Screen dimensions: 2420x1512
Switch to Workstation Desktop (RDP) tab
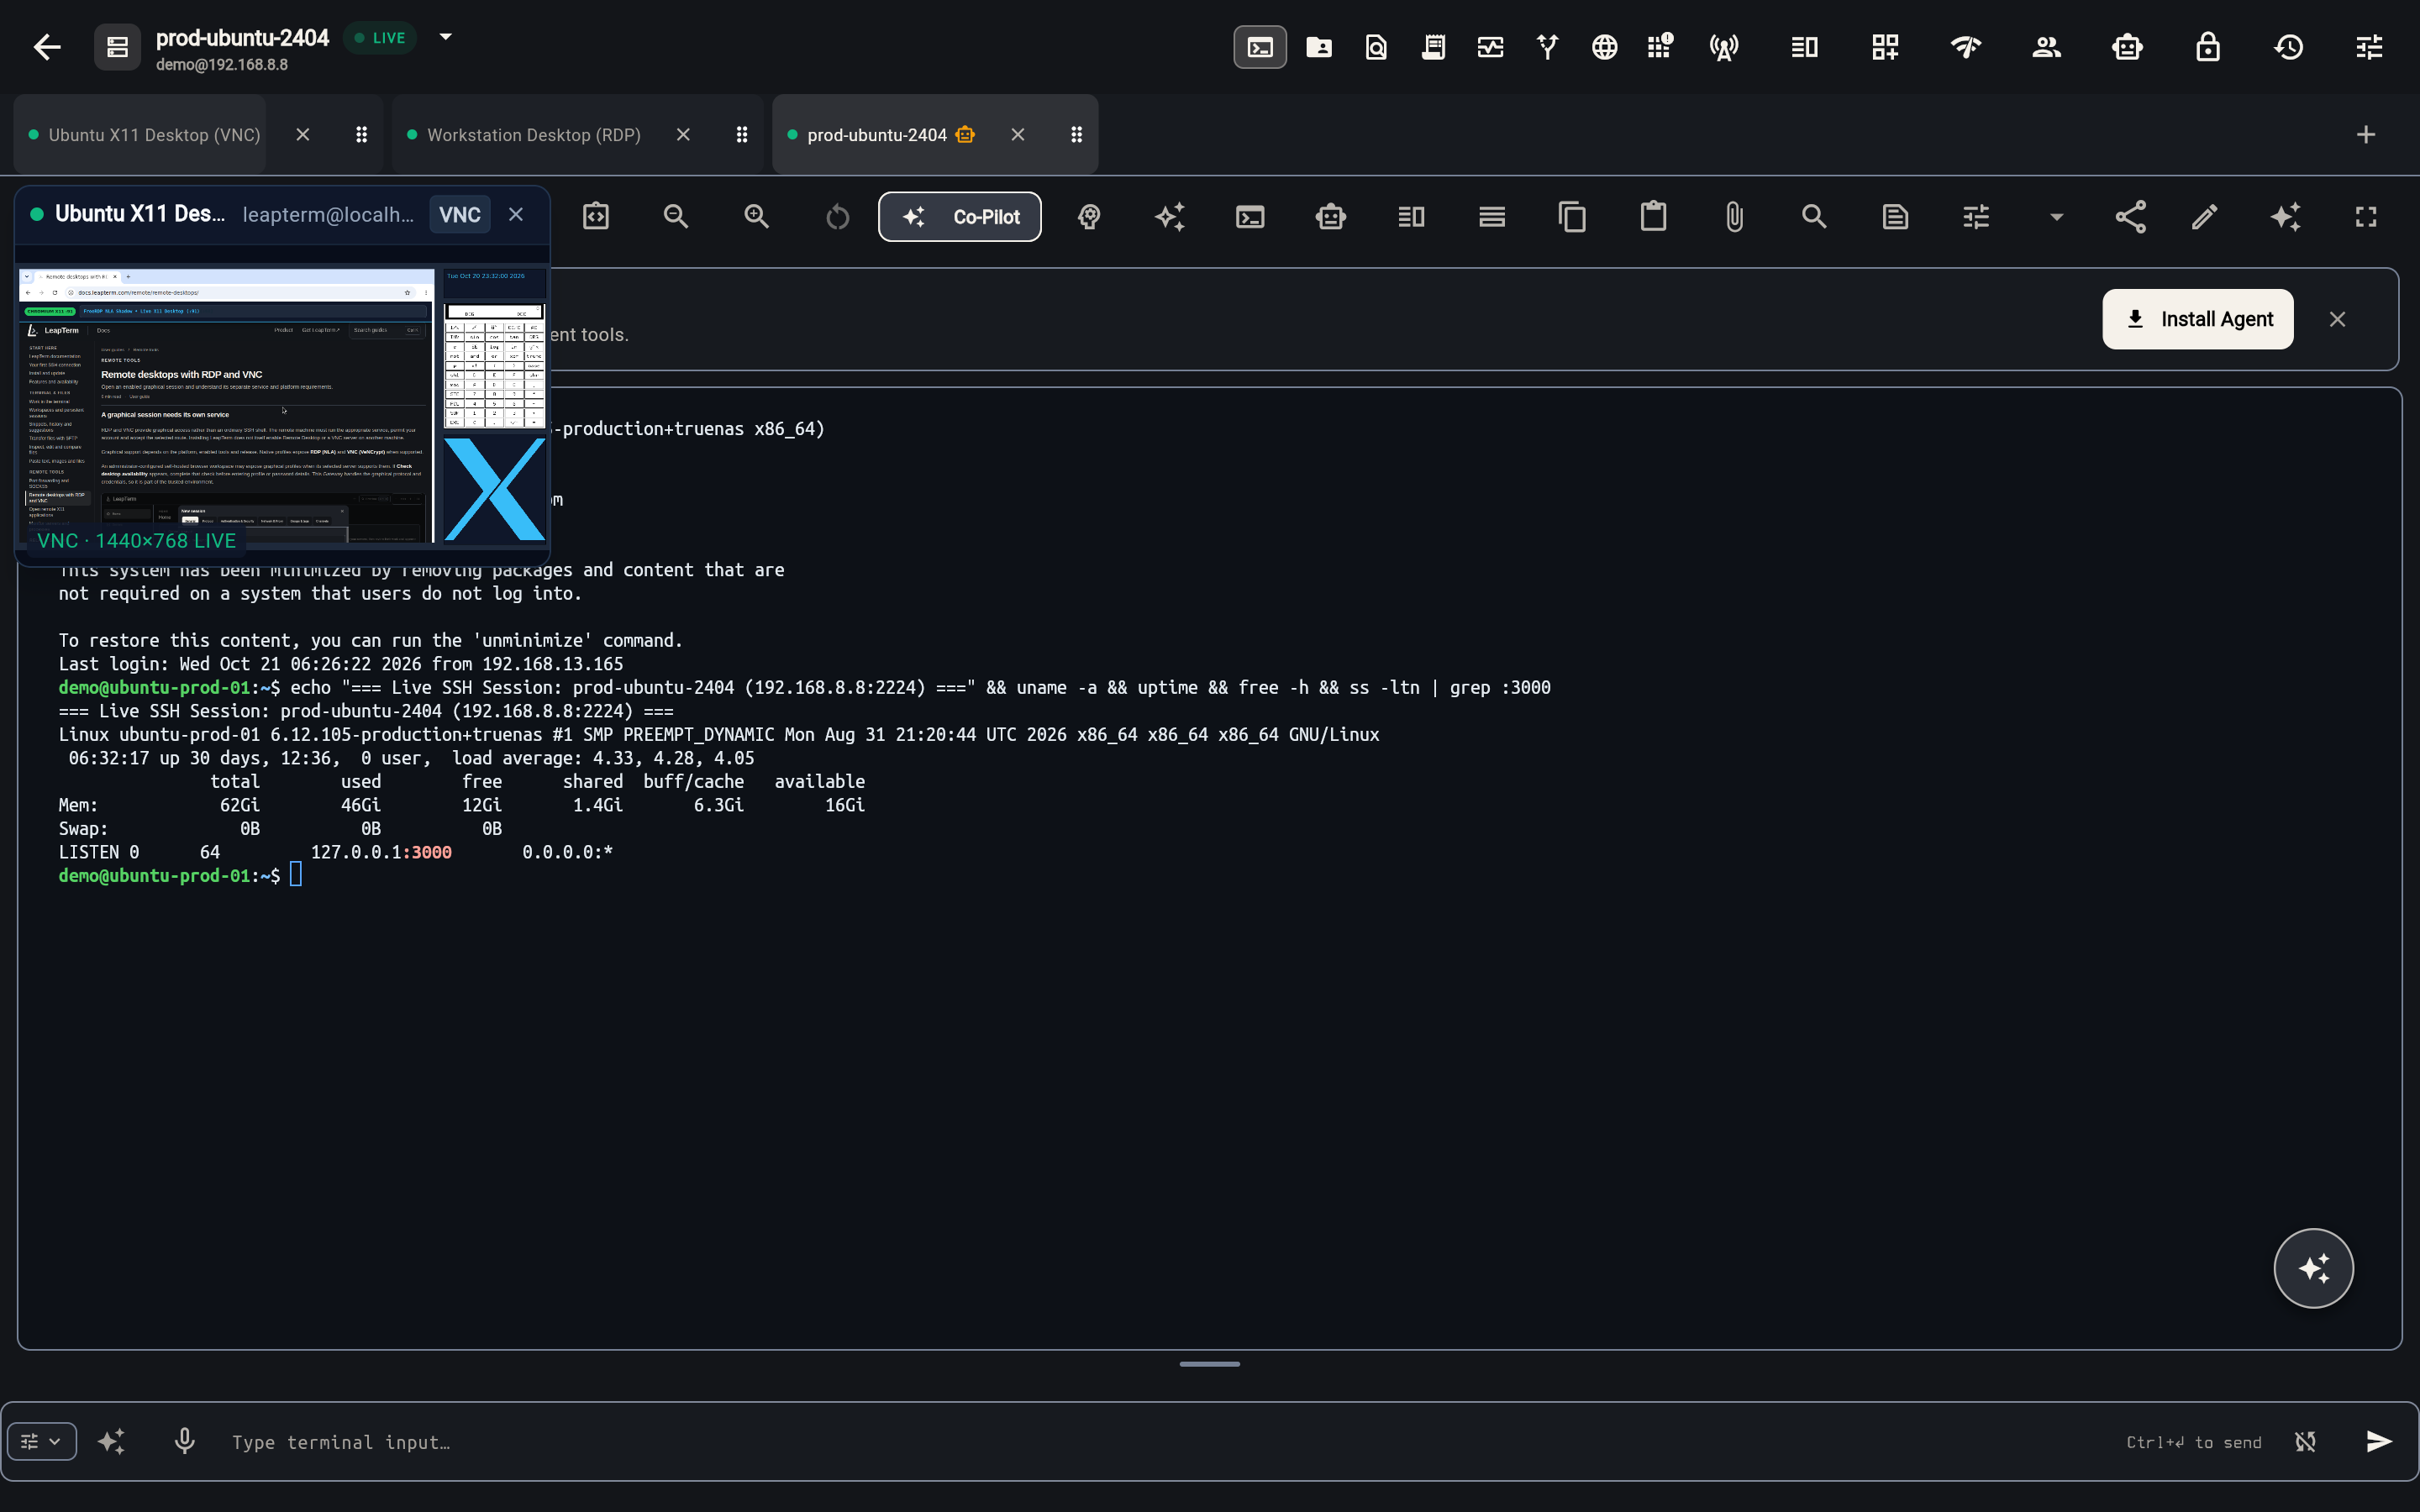point(534,135)
